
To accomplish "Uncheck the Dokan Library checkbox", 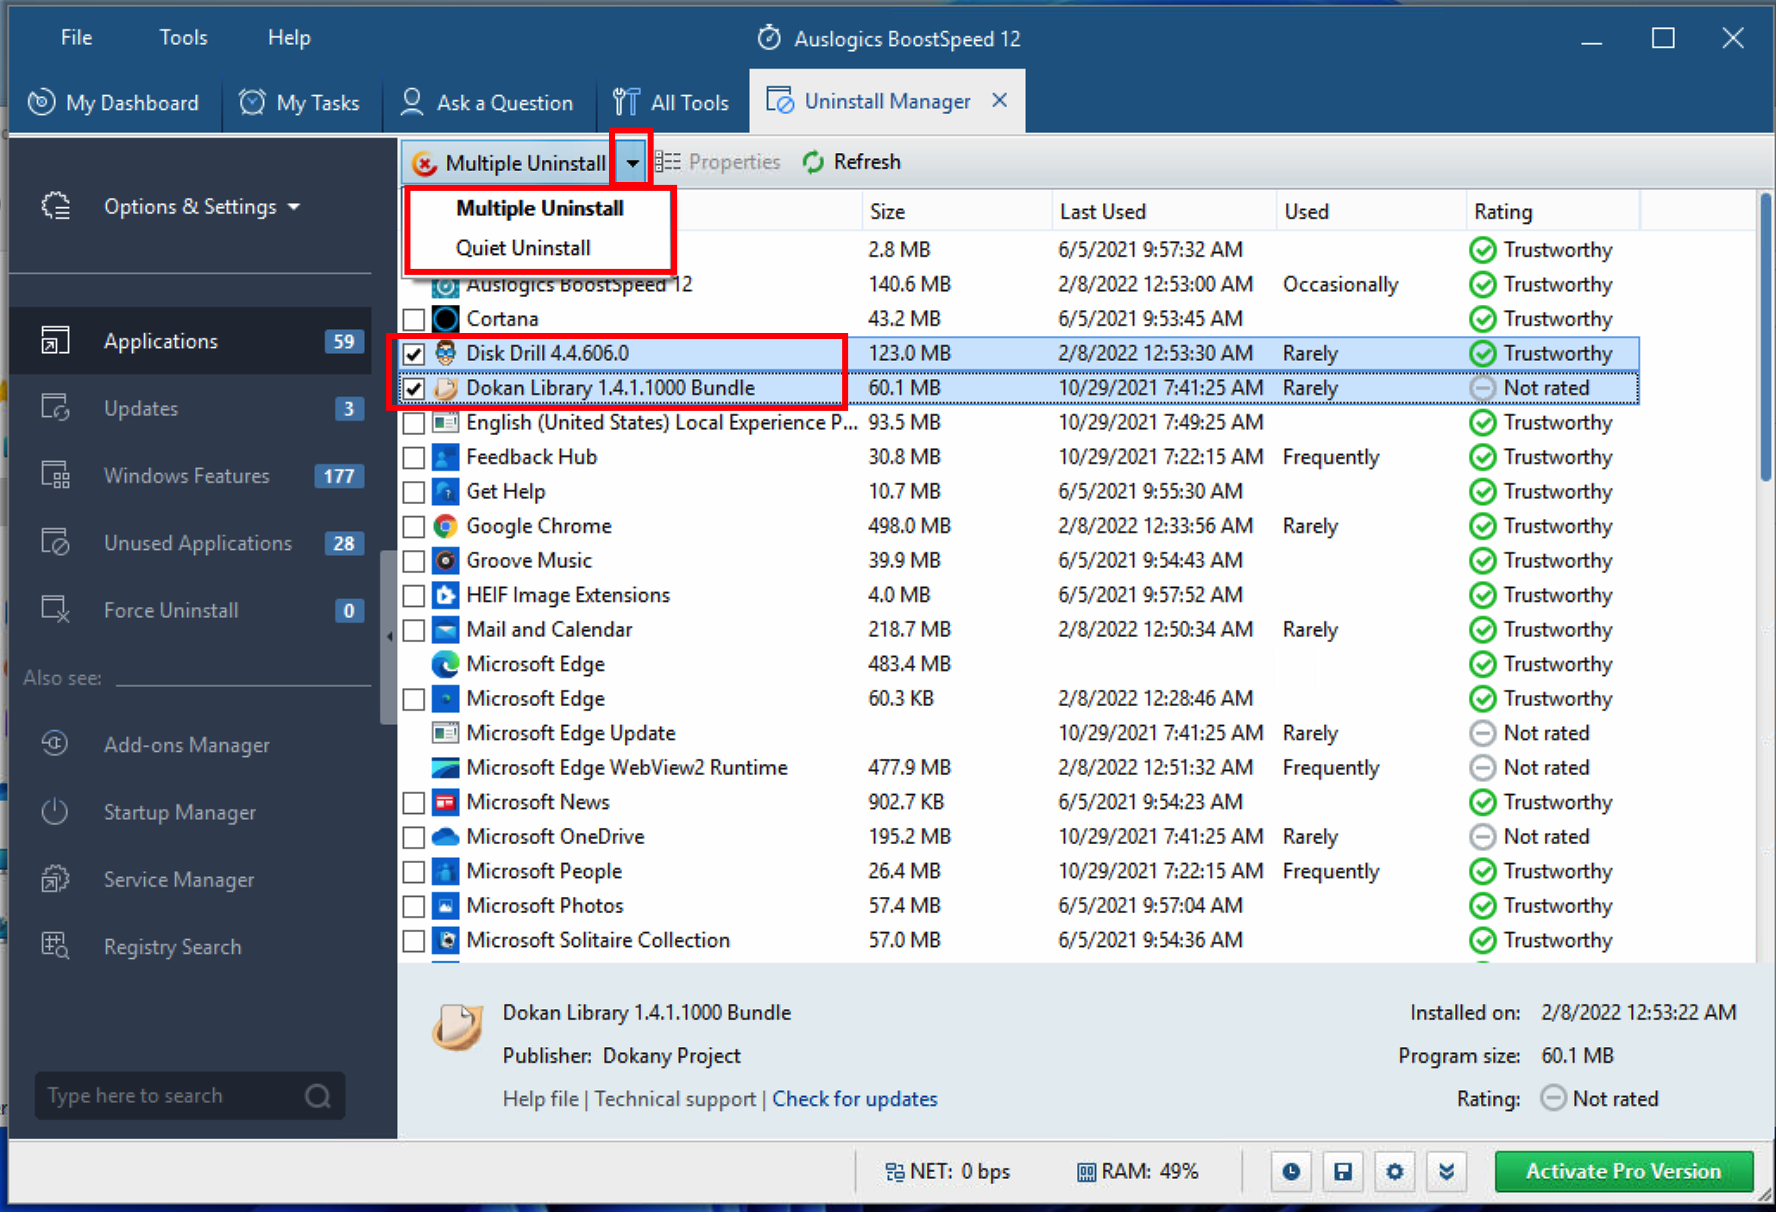I will (x=414, y=388).
